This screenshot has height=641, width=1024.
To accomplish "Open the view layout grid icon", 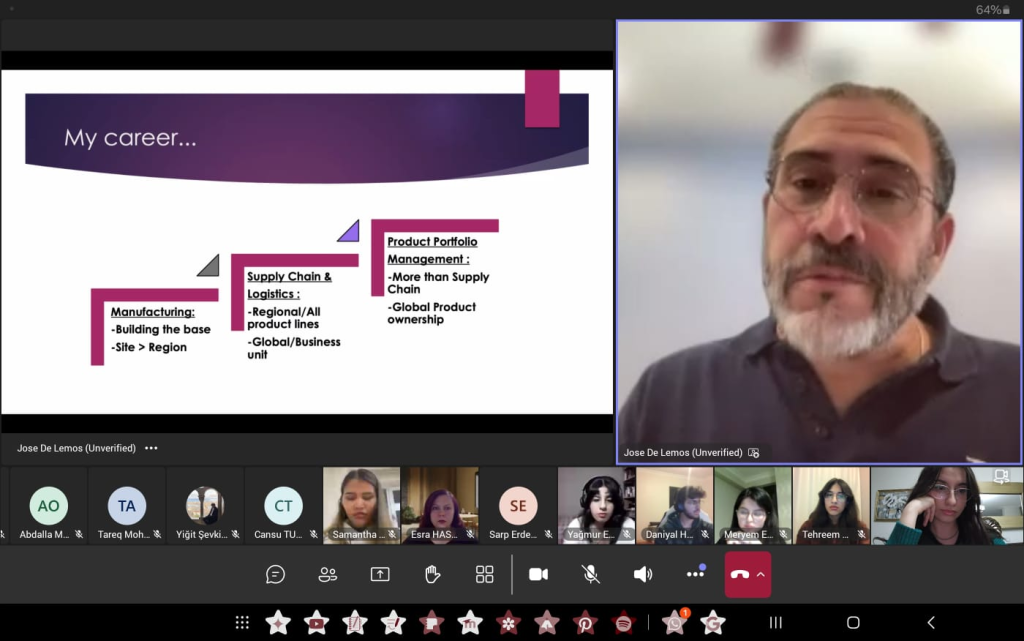I will (484, 574).
